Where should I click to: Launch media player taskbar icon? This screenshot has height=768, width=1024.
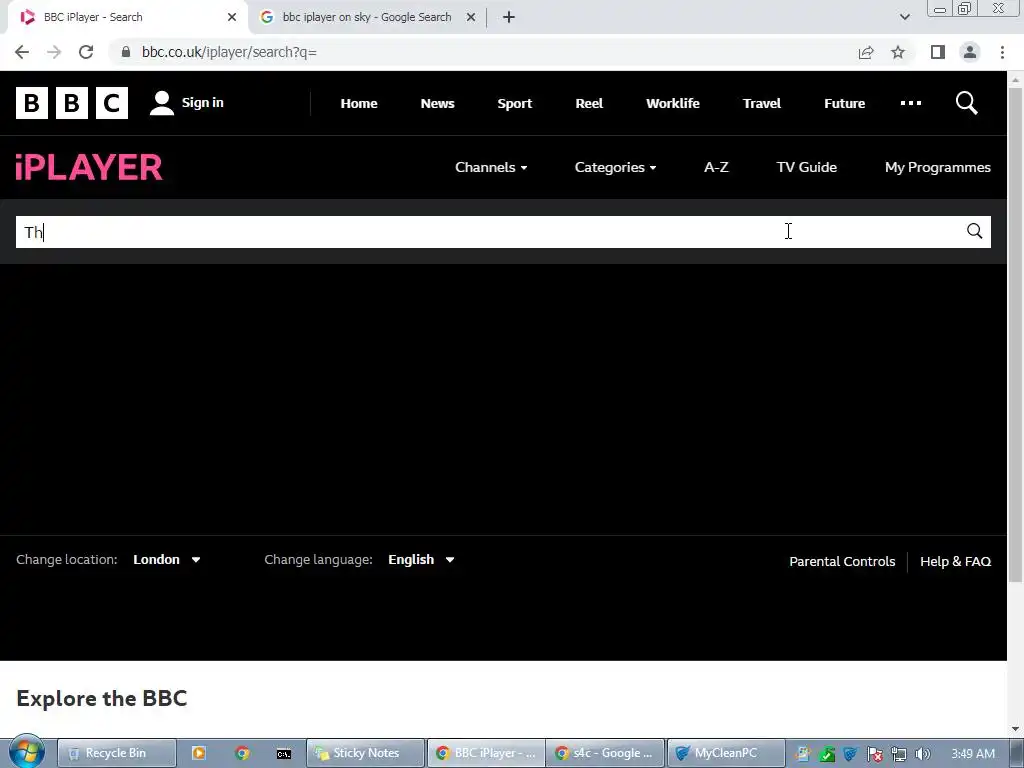tap(199, 753)
